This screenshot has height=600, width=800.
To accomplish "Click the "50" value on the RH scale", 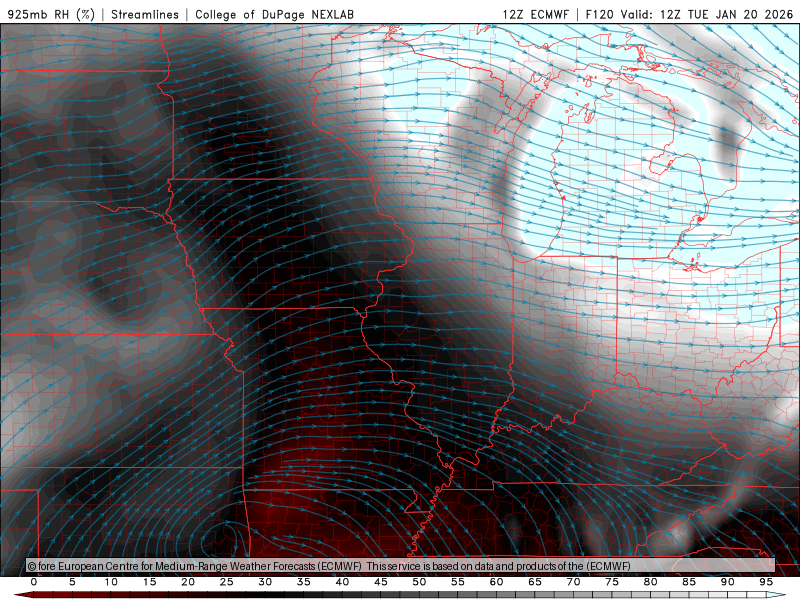I will (419, 582).
